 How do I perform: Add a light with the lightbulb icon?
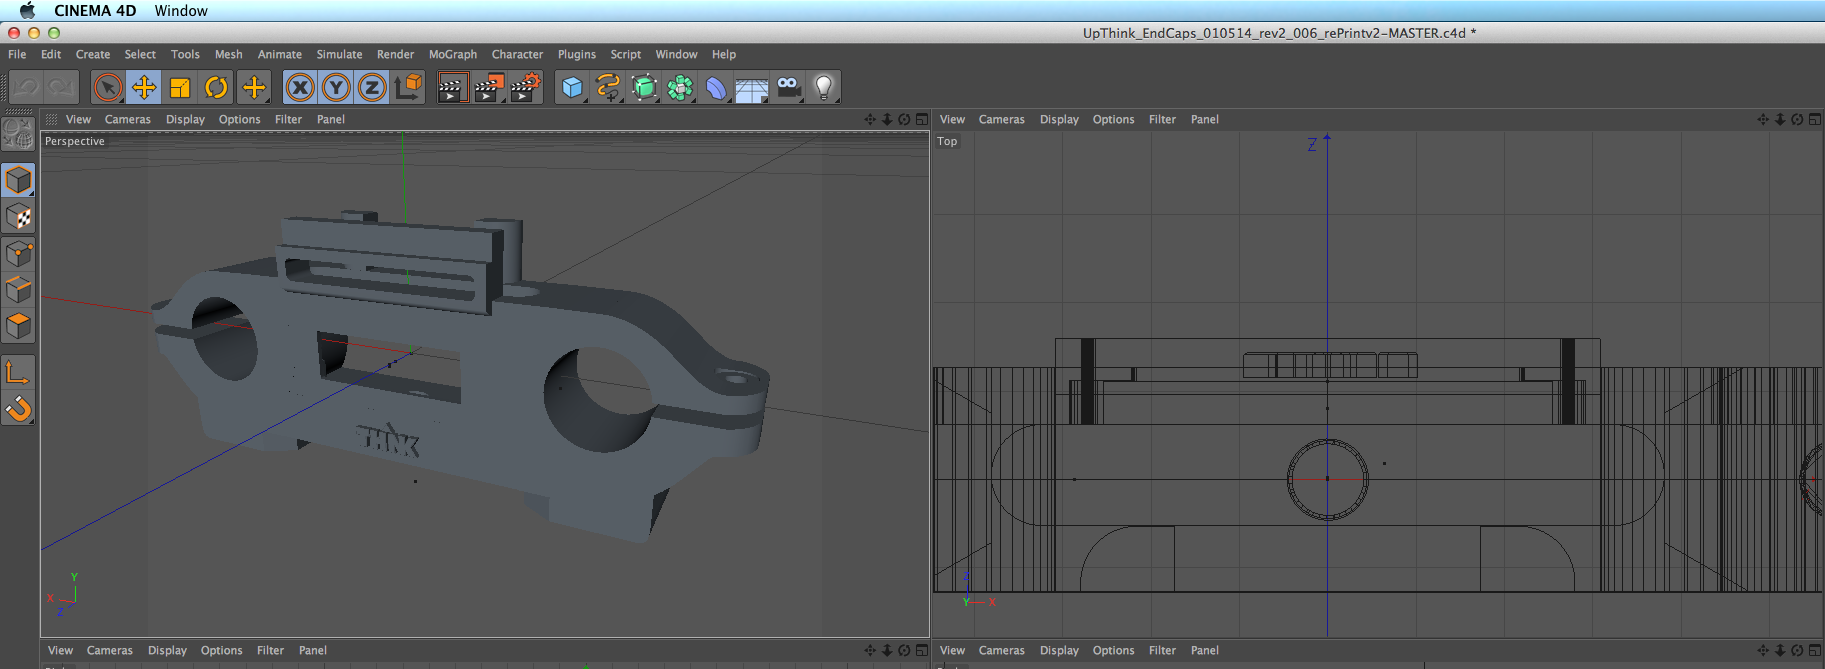(x=824, y=88)
